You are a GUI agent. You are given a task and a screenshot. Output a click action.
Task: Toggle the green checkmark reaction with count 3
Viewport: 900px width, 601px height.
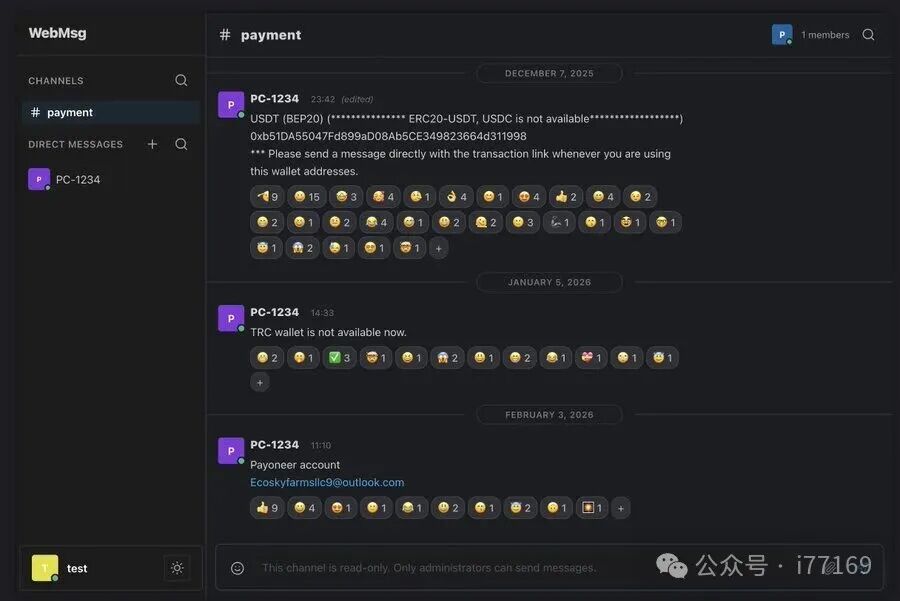click(x=339, y=358)
